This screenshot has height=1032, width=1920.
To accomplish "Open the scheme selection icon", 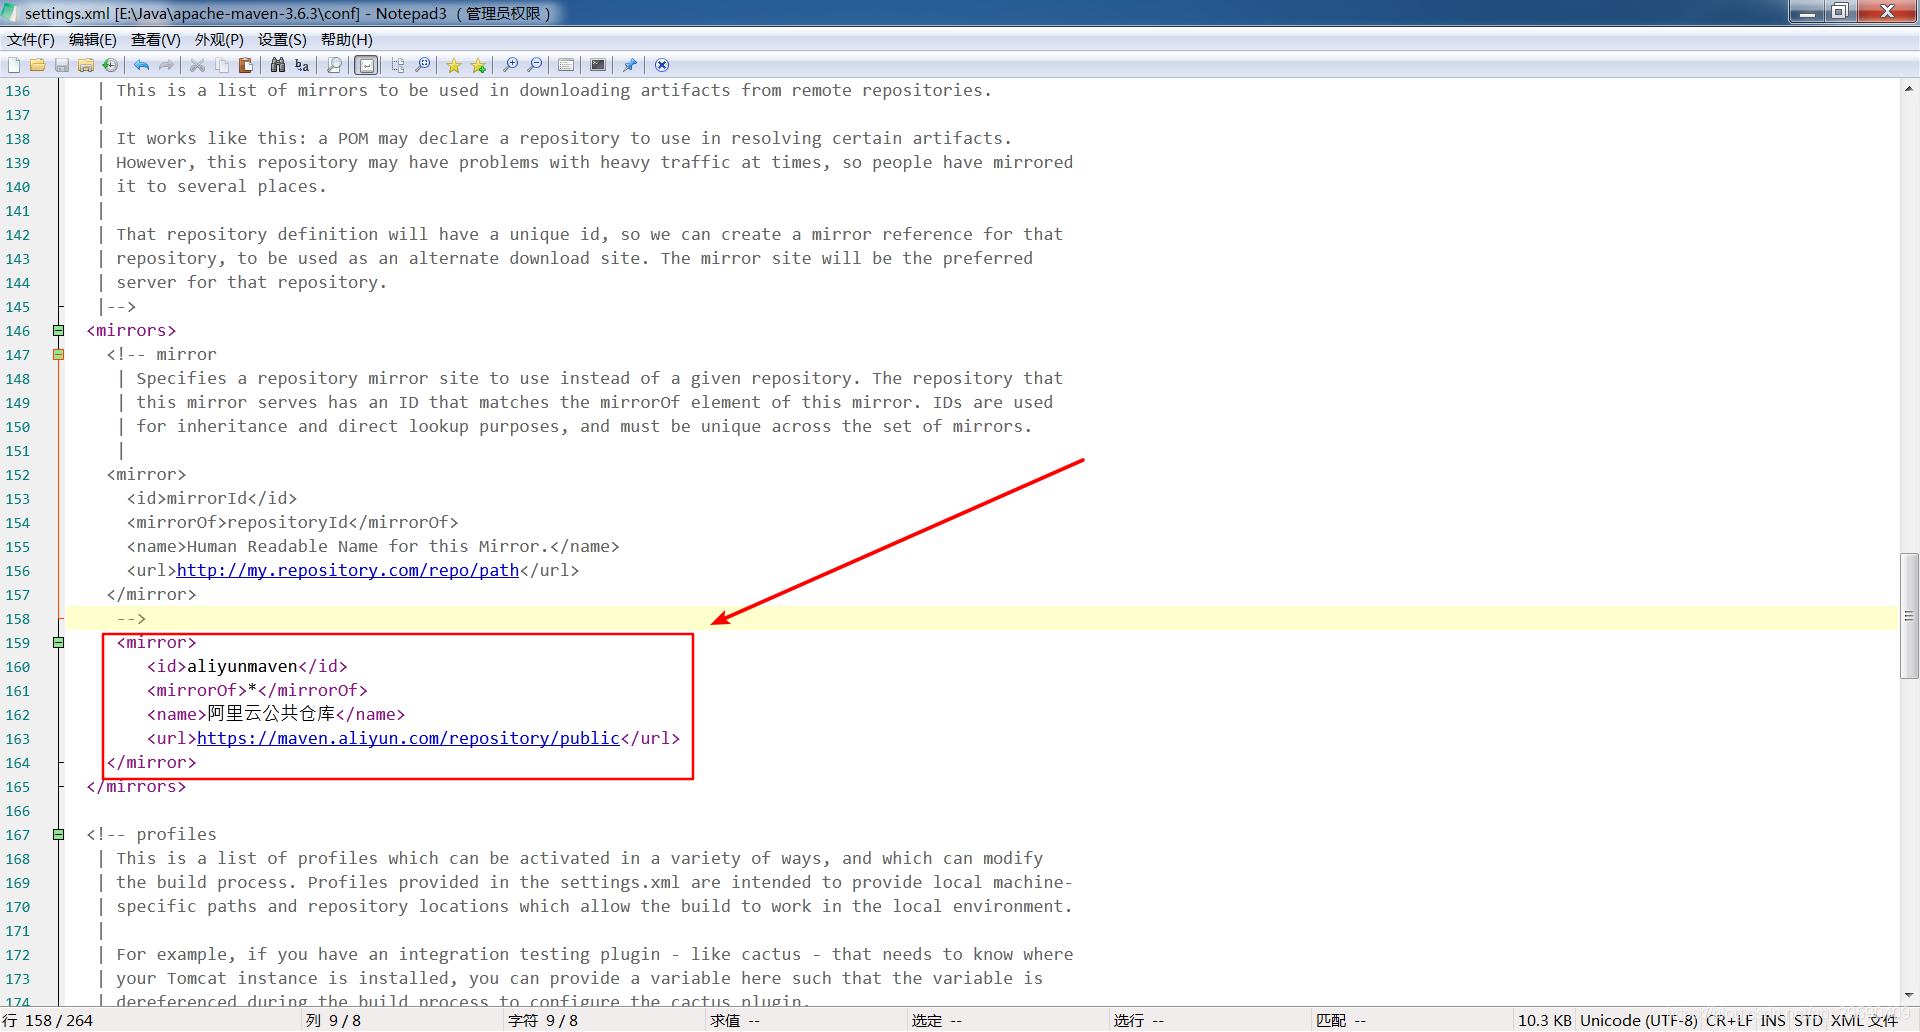I will point(566,65).
